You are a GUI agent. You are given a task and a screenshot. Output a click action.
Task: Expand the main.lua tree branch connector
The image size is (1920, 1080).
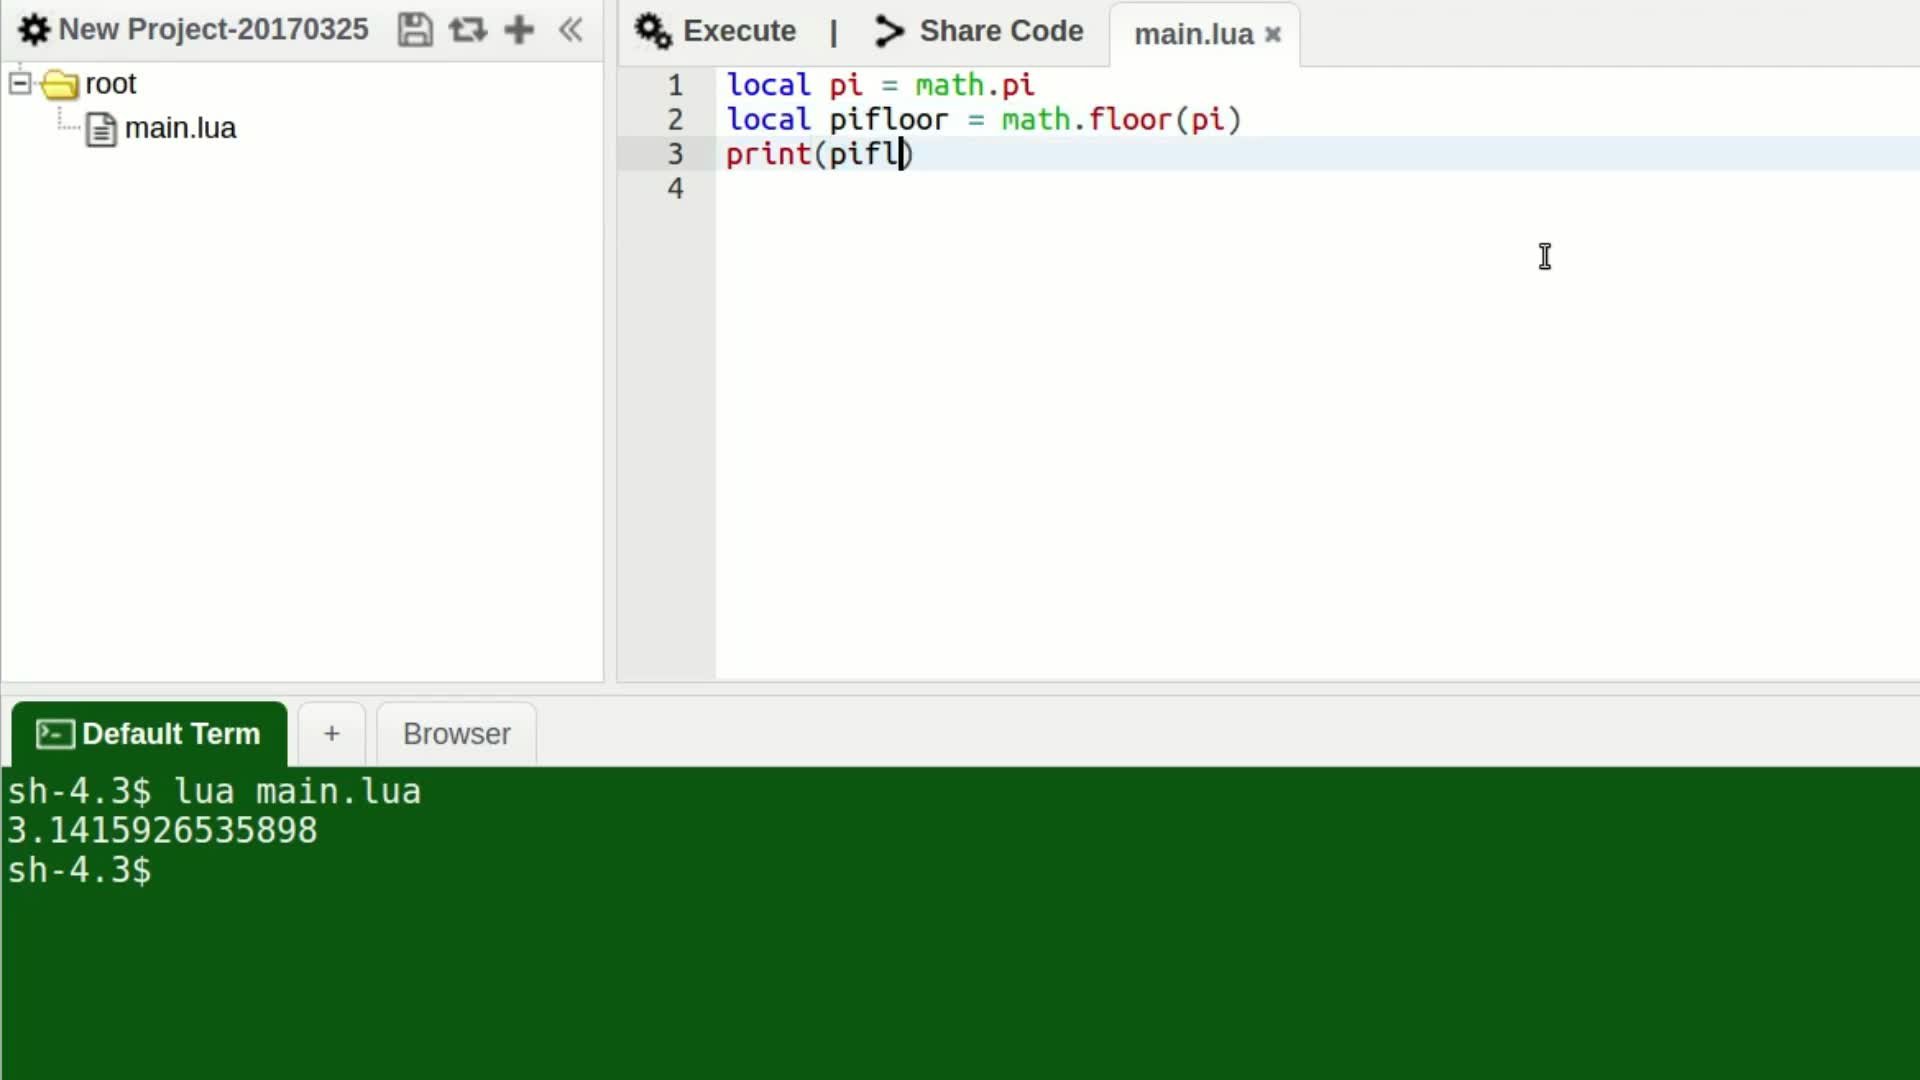click(67, 125)
